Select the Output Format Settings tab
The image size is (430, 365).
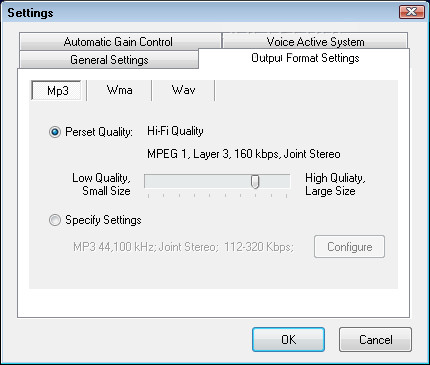click(x=305, y=58)
